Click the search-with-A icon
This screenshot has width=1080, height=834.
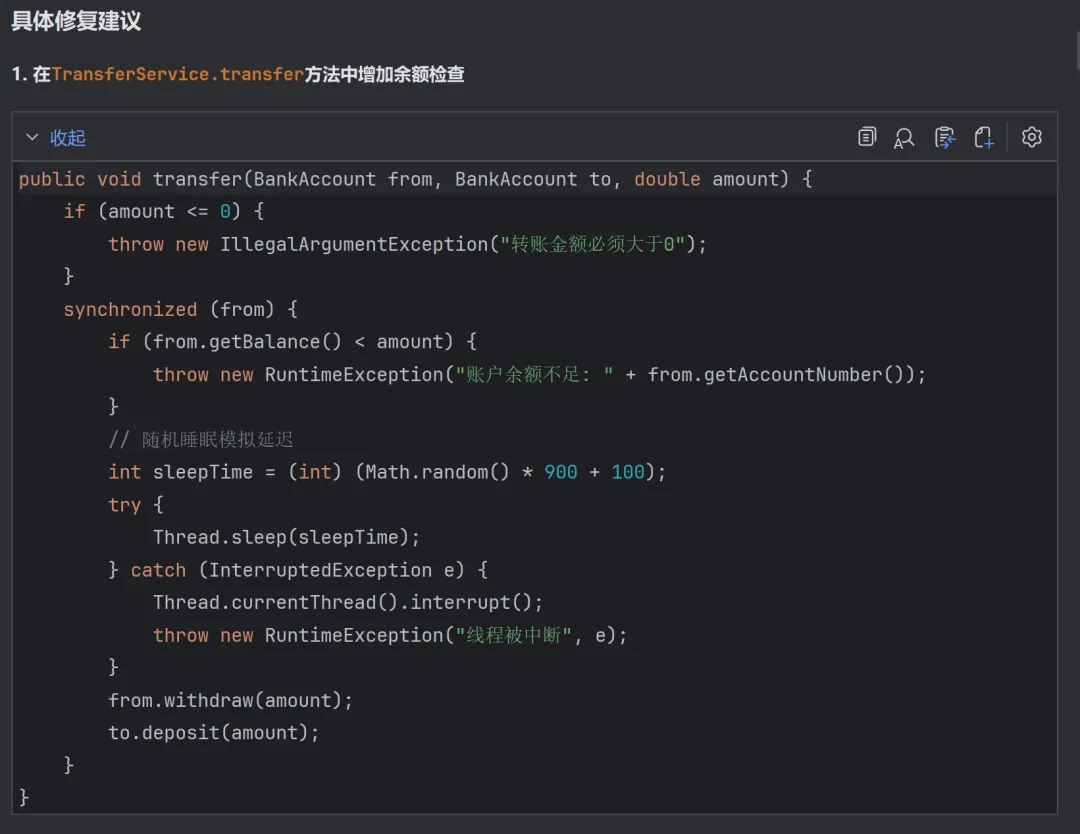[904, 138]
